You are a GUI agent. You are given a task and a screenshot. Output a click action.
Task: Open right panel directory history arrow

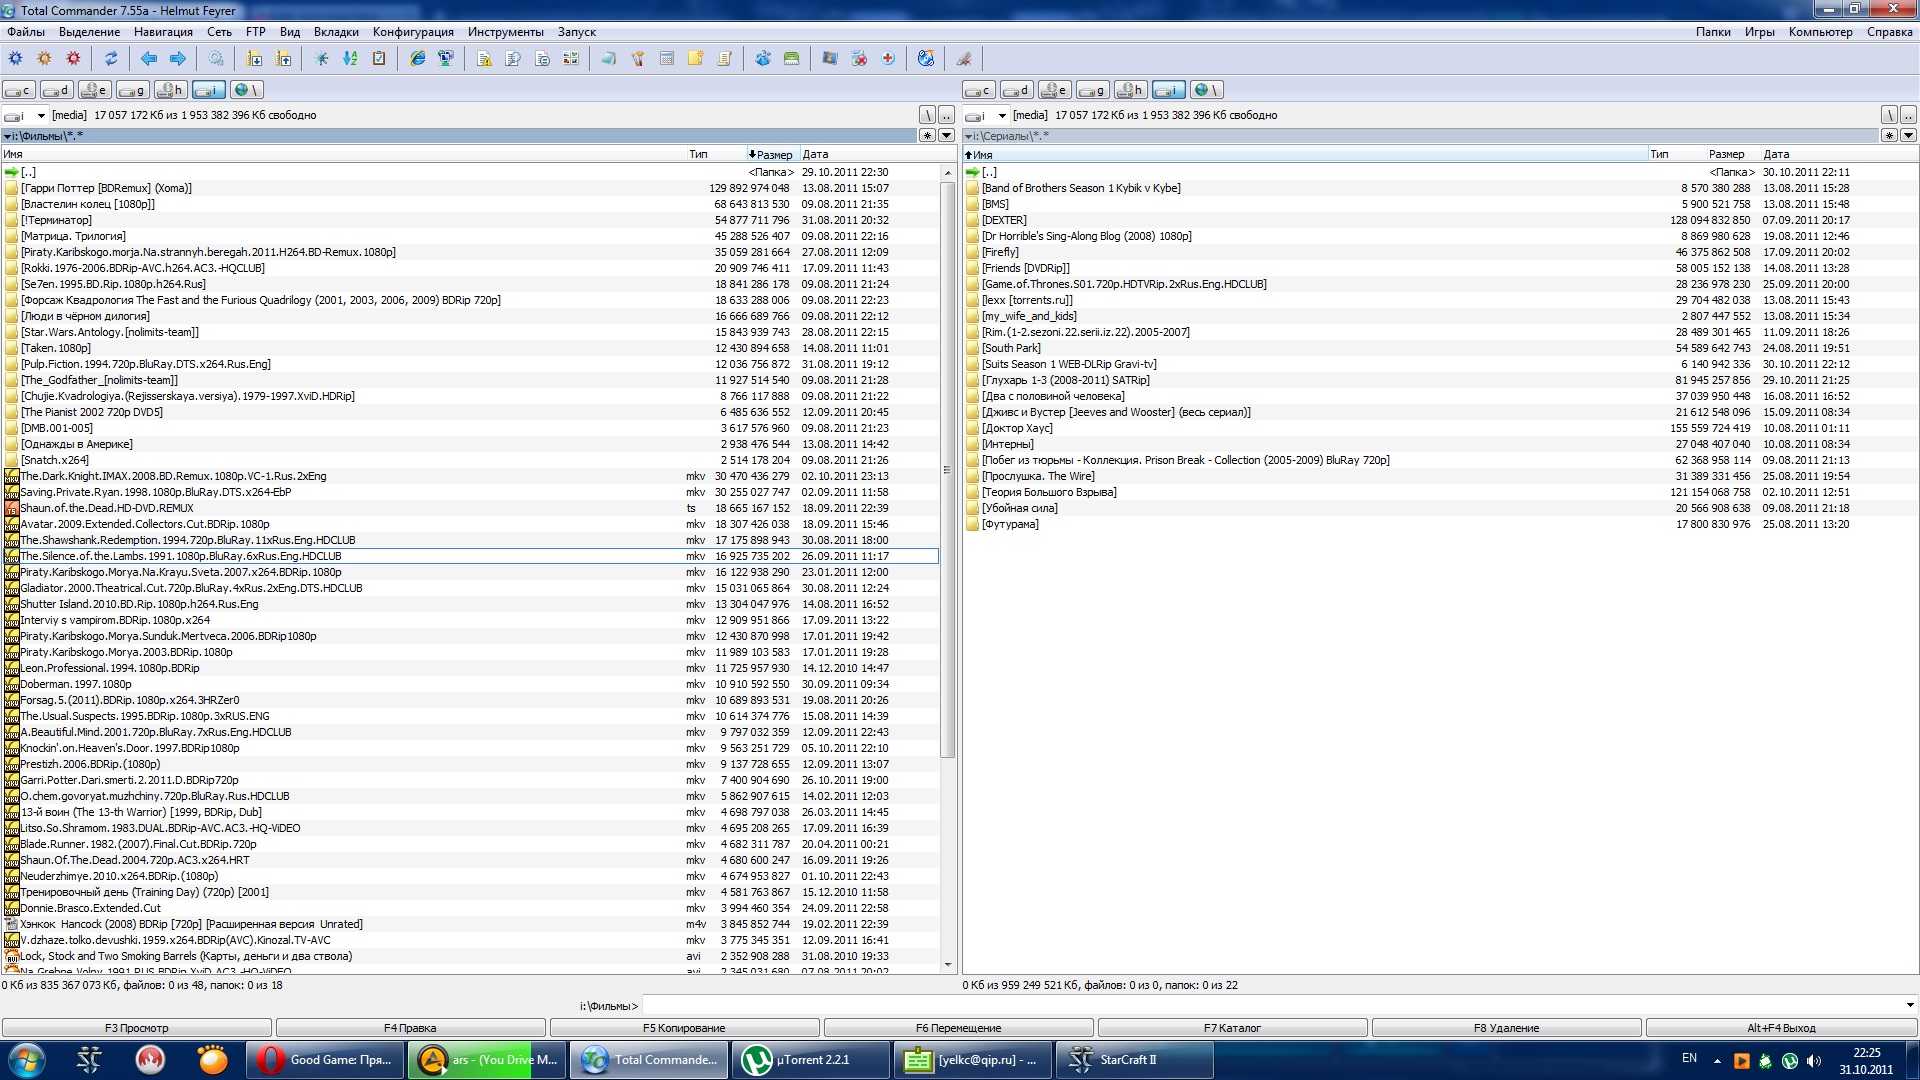coord(1908,135)
